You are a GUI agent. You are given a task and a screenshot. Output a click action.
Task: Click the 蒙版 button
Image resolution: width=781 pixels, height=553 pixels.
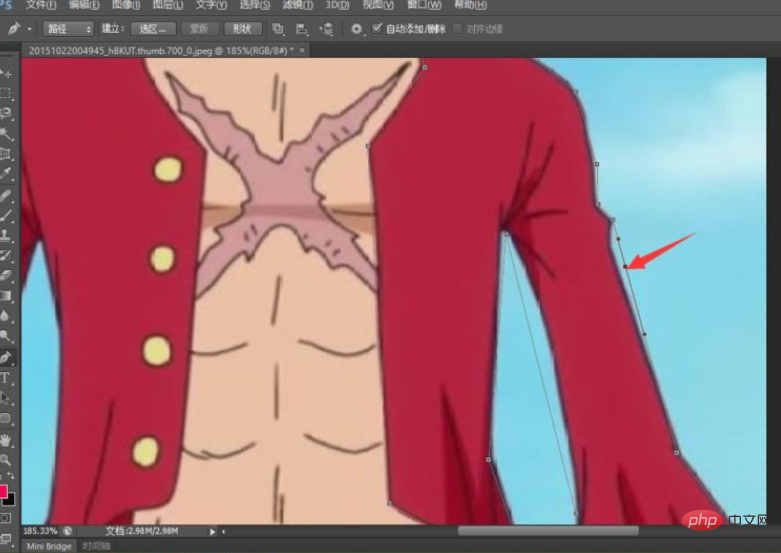[x=199, y=29]
